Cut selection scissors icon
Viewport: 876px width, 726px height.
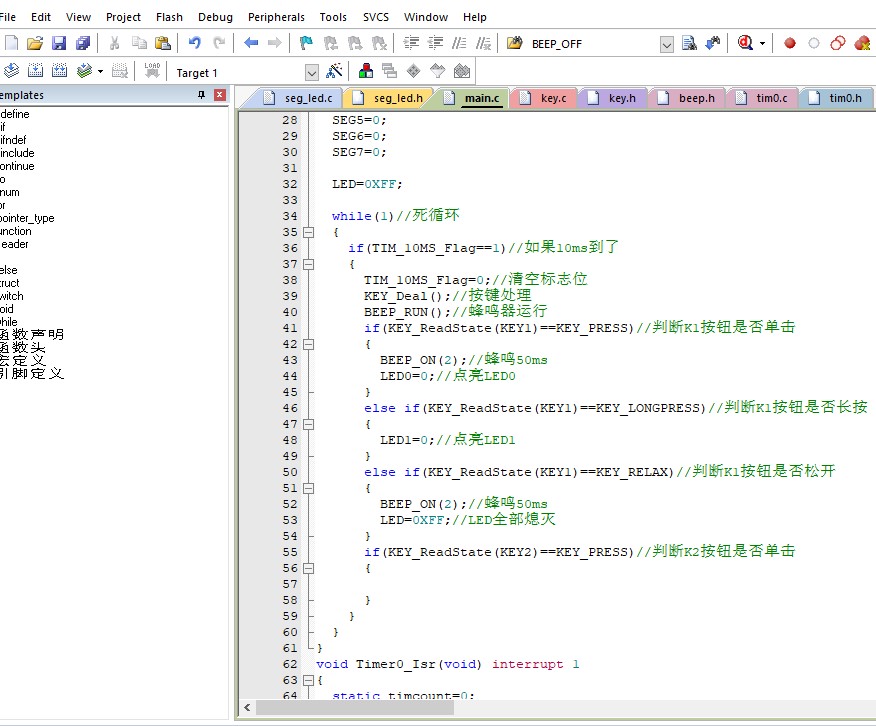(x=115, y=43)
